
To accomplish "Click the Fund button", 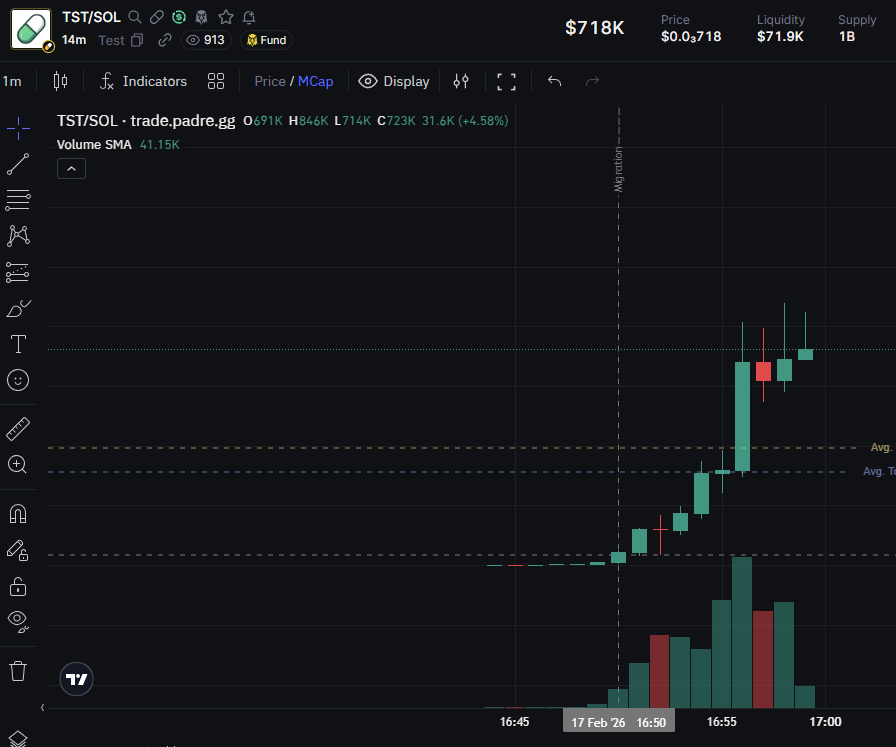I will 266,40.
